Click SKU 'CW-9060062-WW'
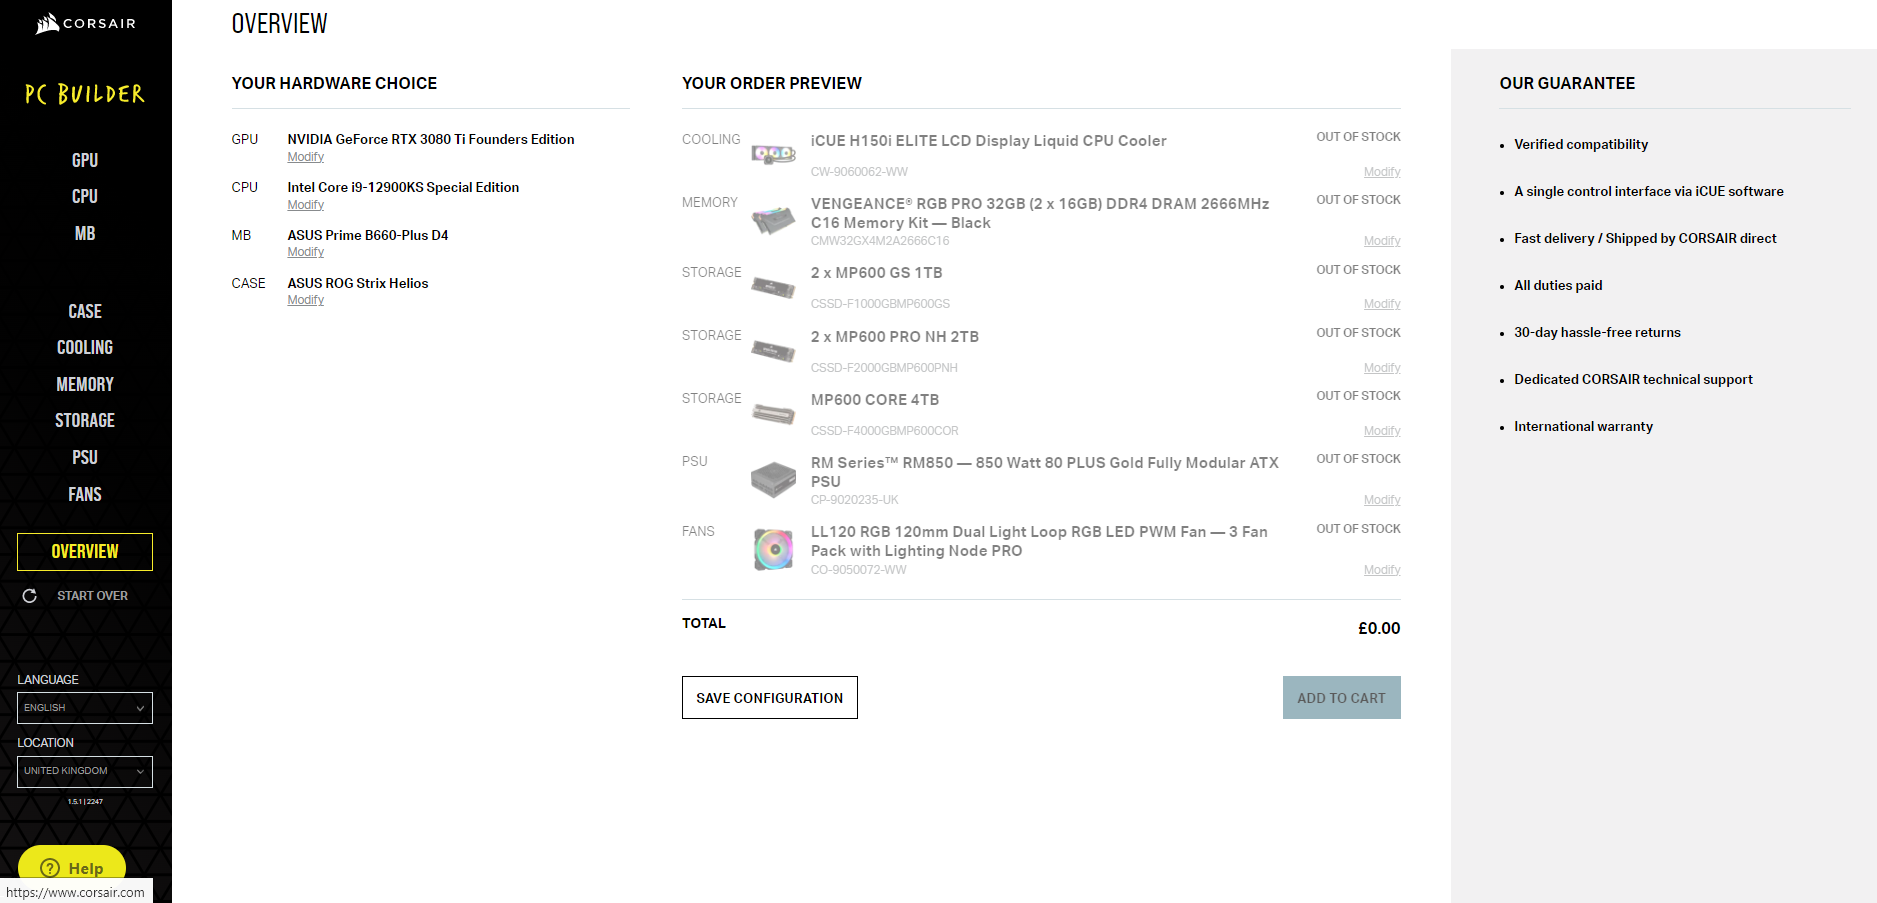Viewport: 1877px width, 903px height. pyautogui.click(x=859, y=172)
